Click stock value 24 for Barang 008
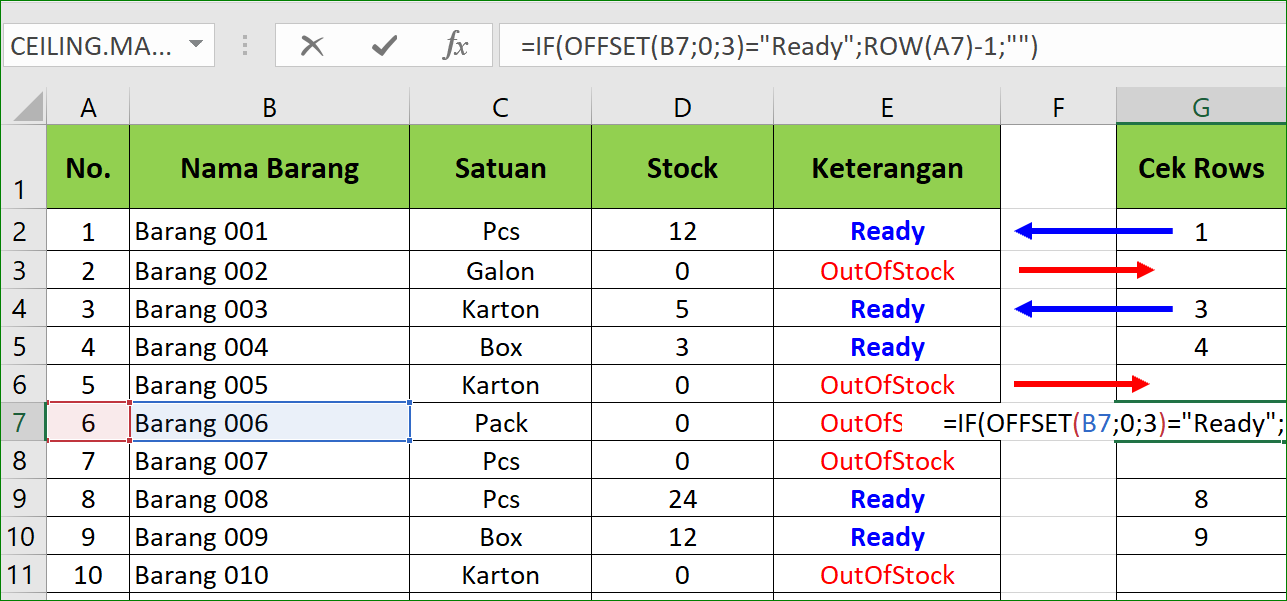Viewport: 1287px width, 601px height. (682, 499)
